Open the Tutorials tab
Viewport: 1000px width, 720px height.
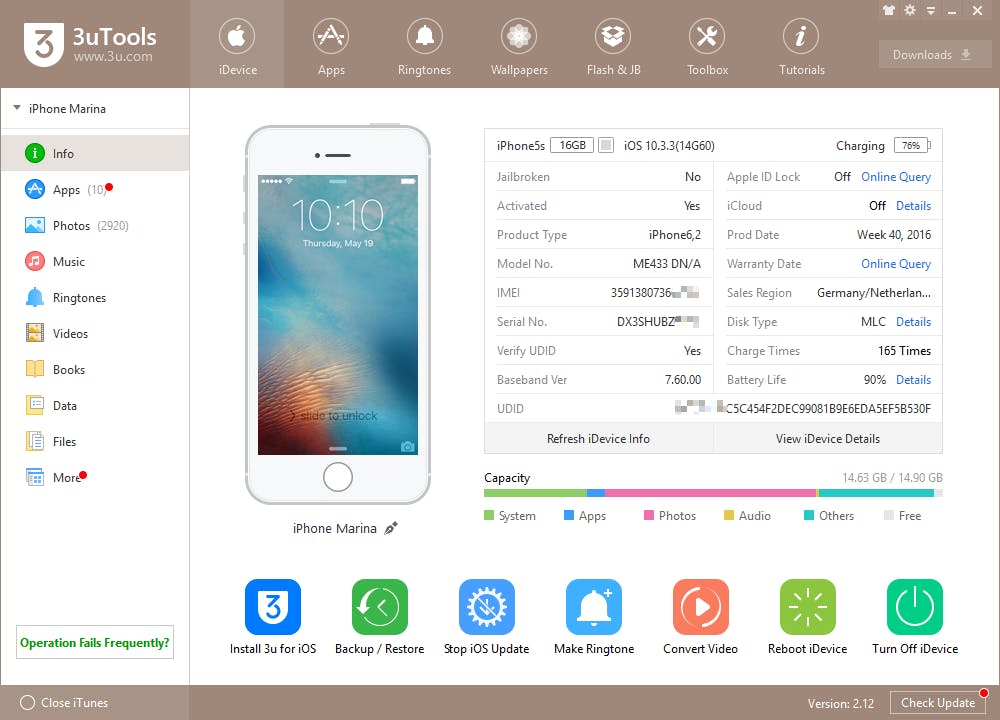tap(802, 45)
